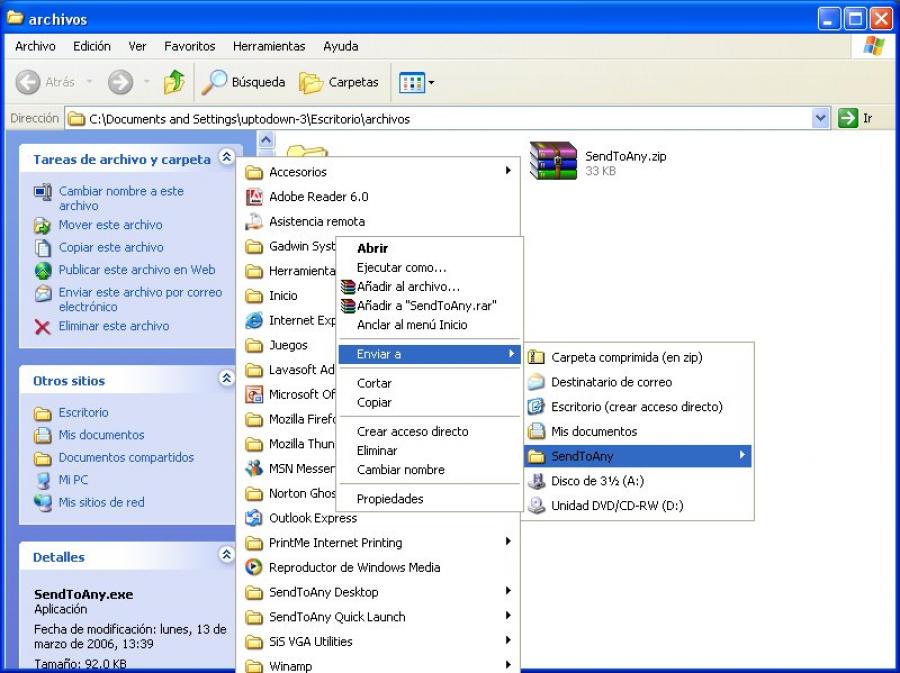This screenshot has height=673, width=900.
Task: Open the views dropdown arrow
Action: click(x=432, y=83)
